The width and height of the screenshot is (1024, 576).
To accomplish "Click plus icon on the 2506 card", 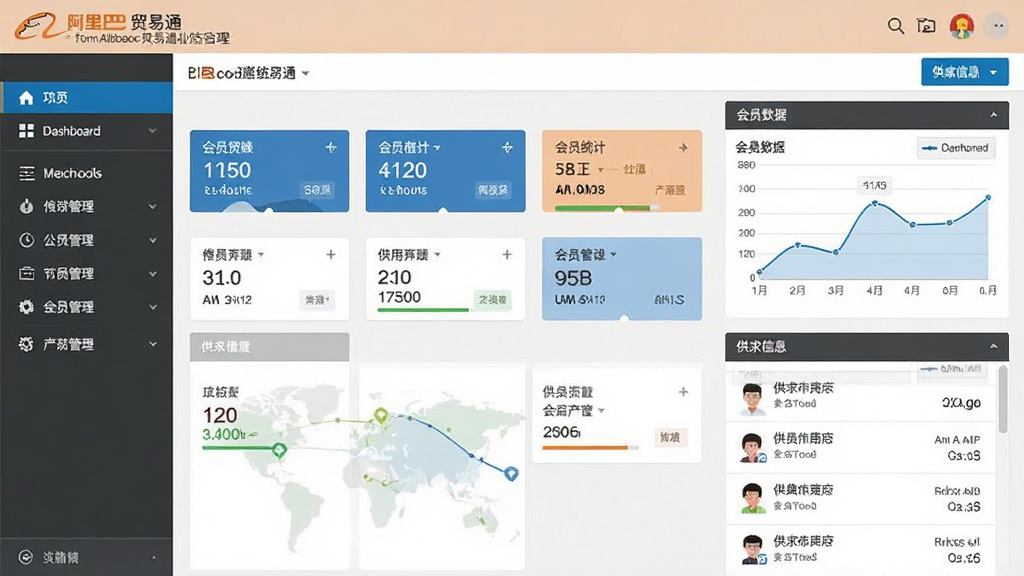I will click(x=683, y=392).
